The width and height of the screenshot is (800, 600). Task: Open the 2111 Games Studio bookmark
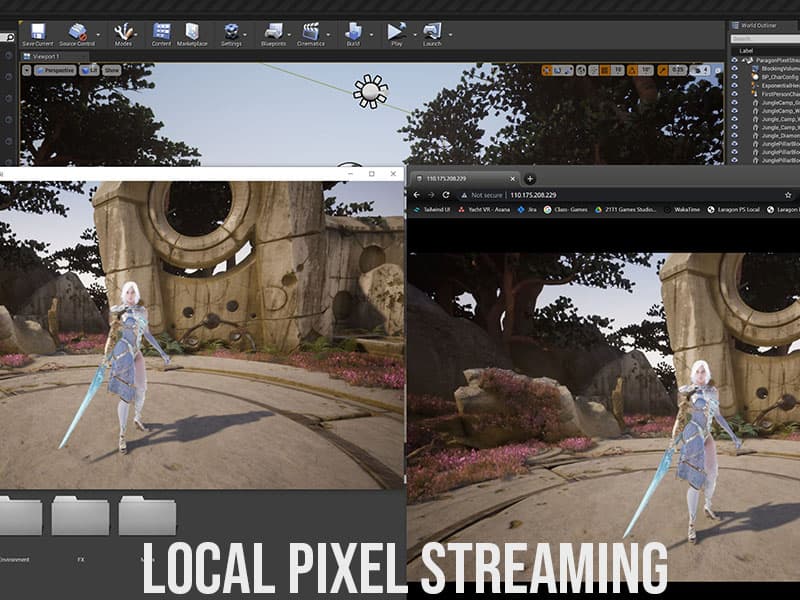point(626,210)
